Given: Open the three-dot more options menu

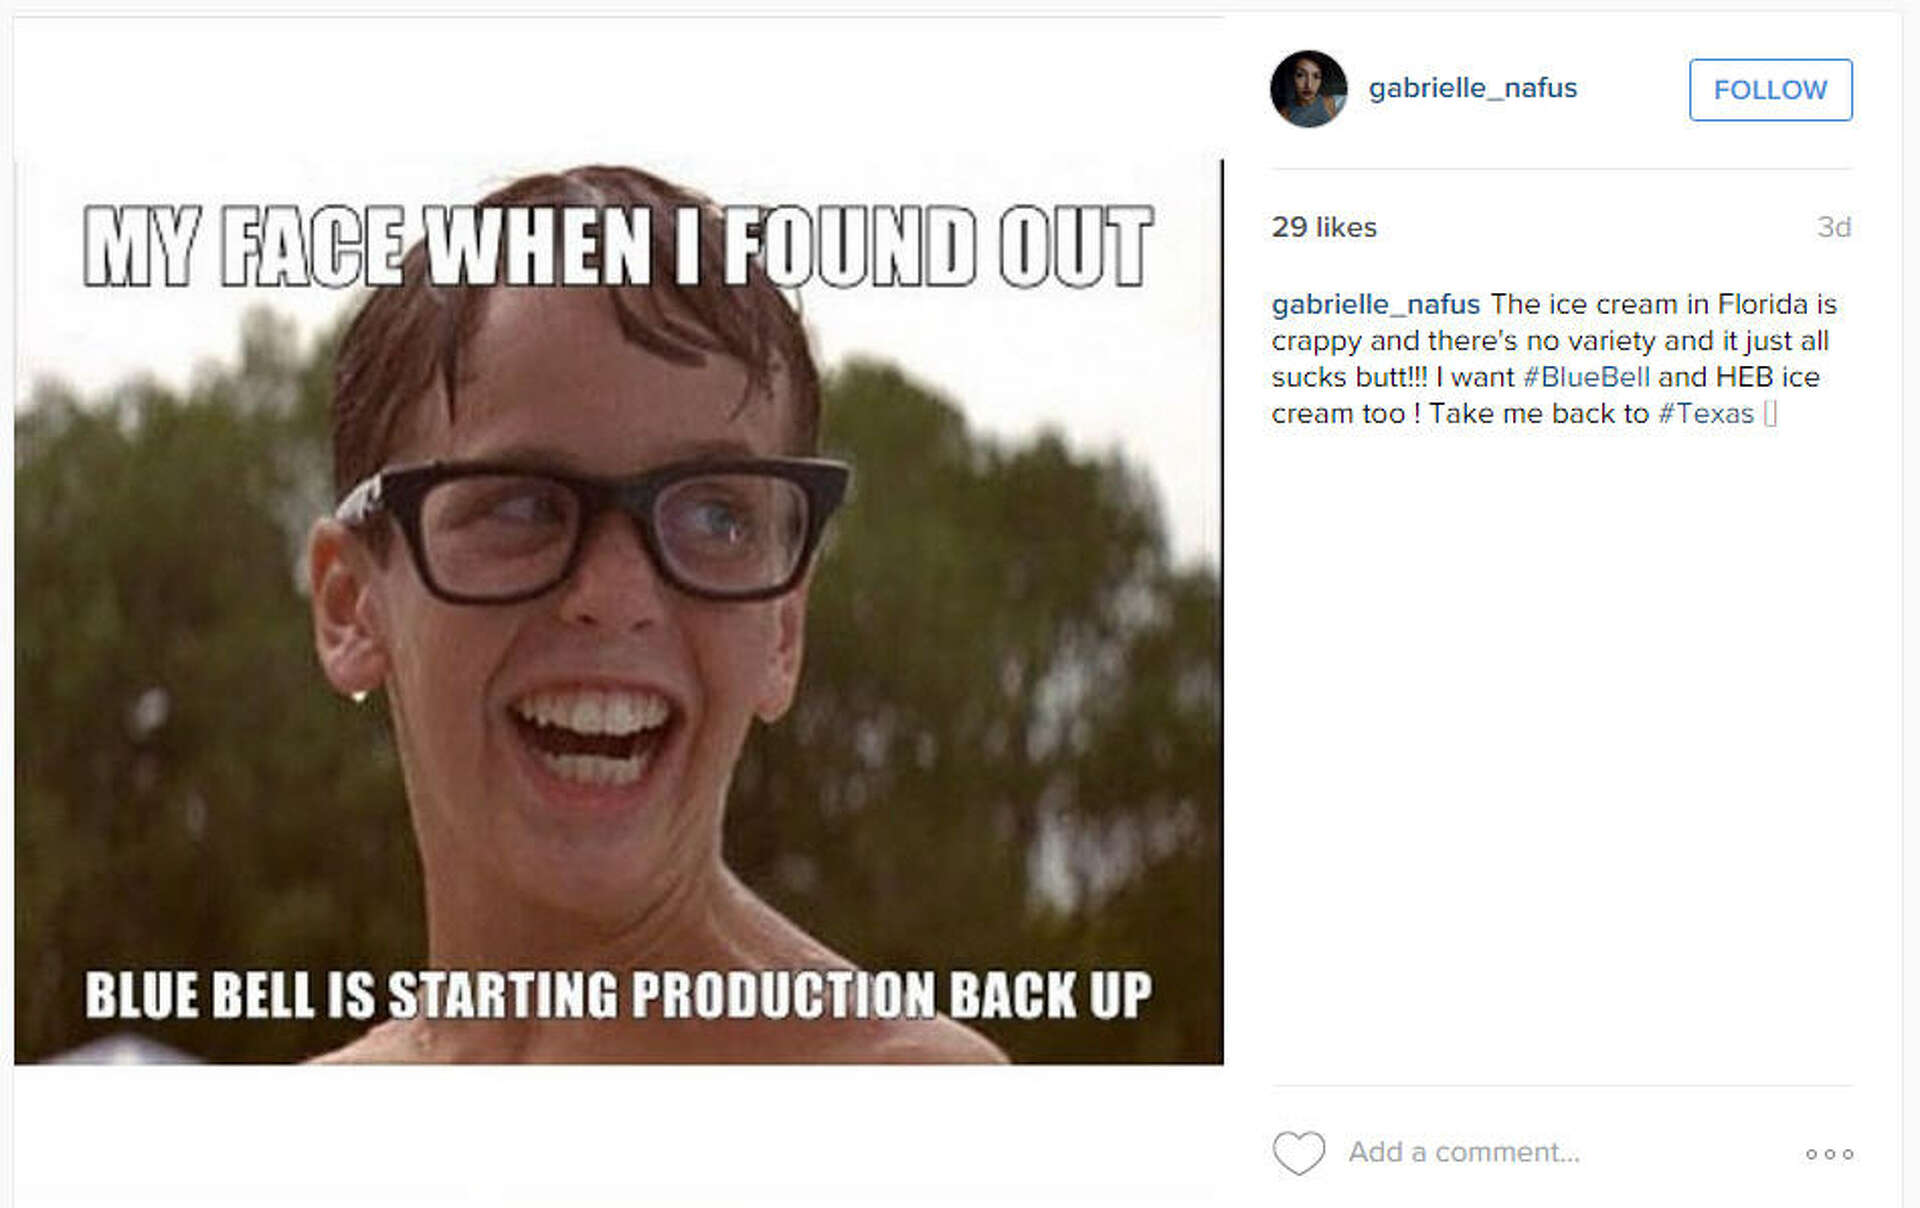Looking at the screenshot, I should tap(1829, 1154).
